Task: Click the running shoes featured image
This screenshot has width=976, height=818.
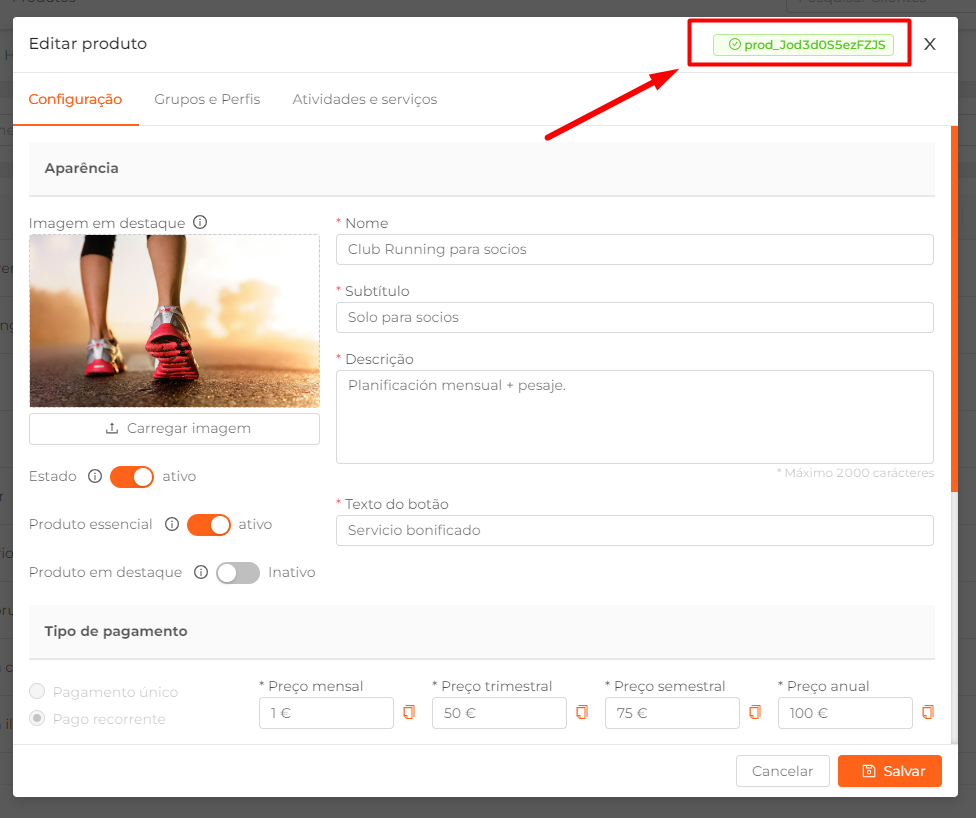Action: tap(174, 321)
